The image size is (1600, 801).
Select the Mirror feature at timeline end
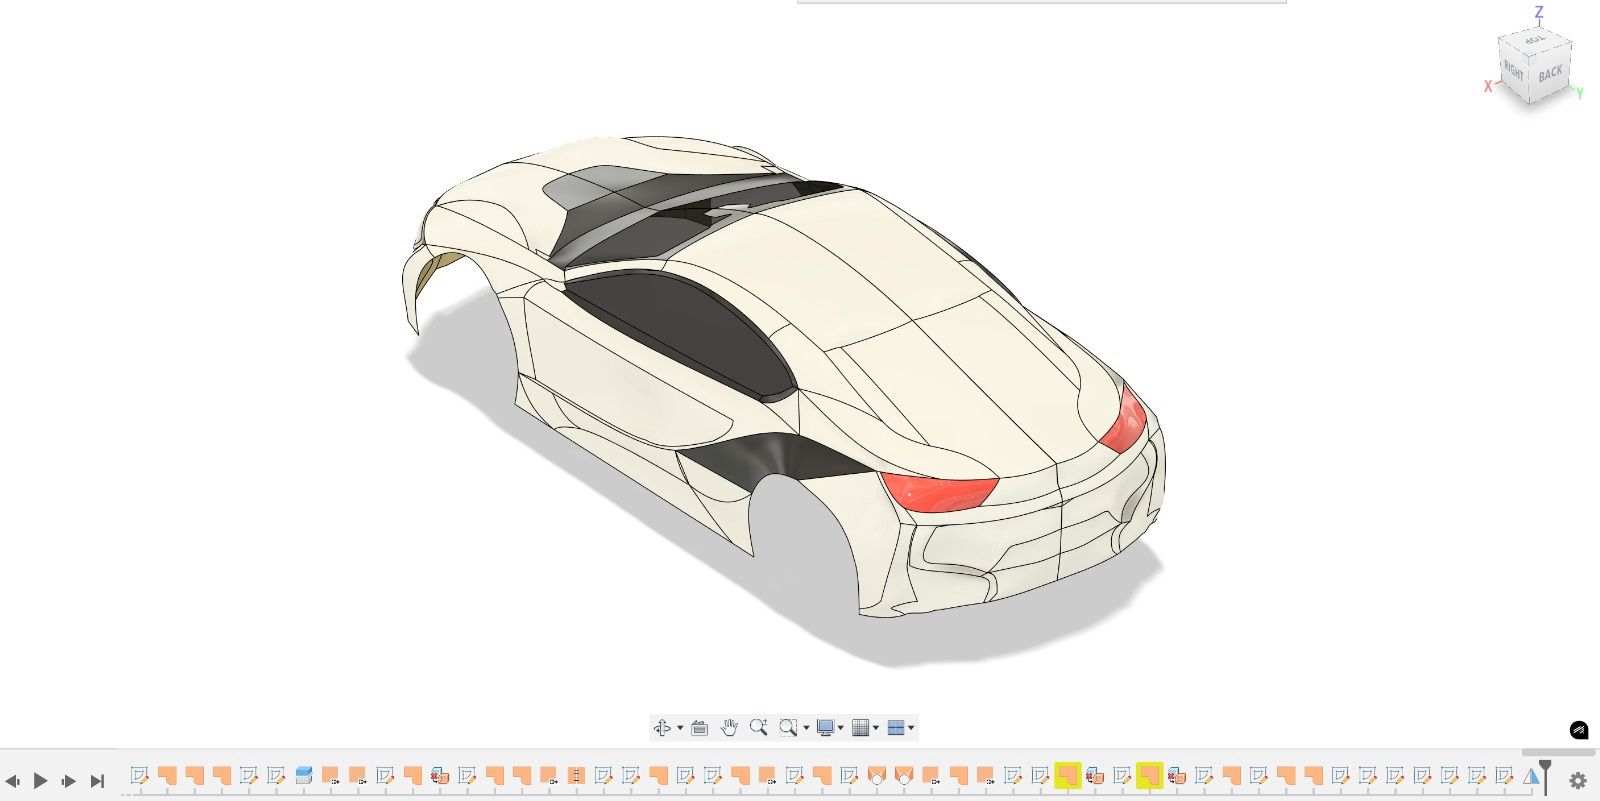coord(1530,776)
